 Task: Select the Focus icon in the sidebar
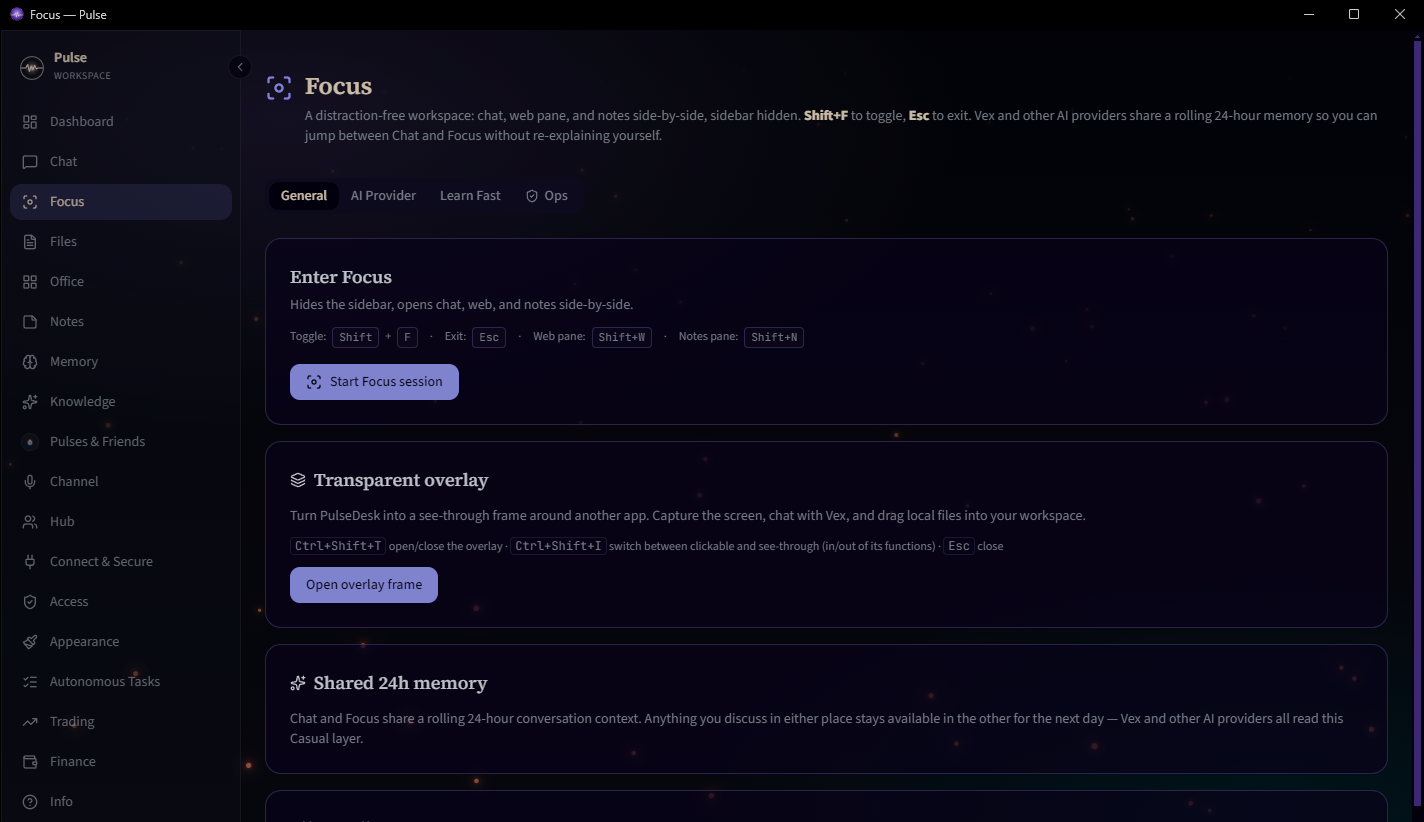pyautogui.click(x=30, y=202)
